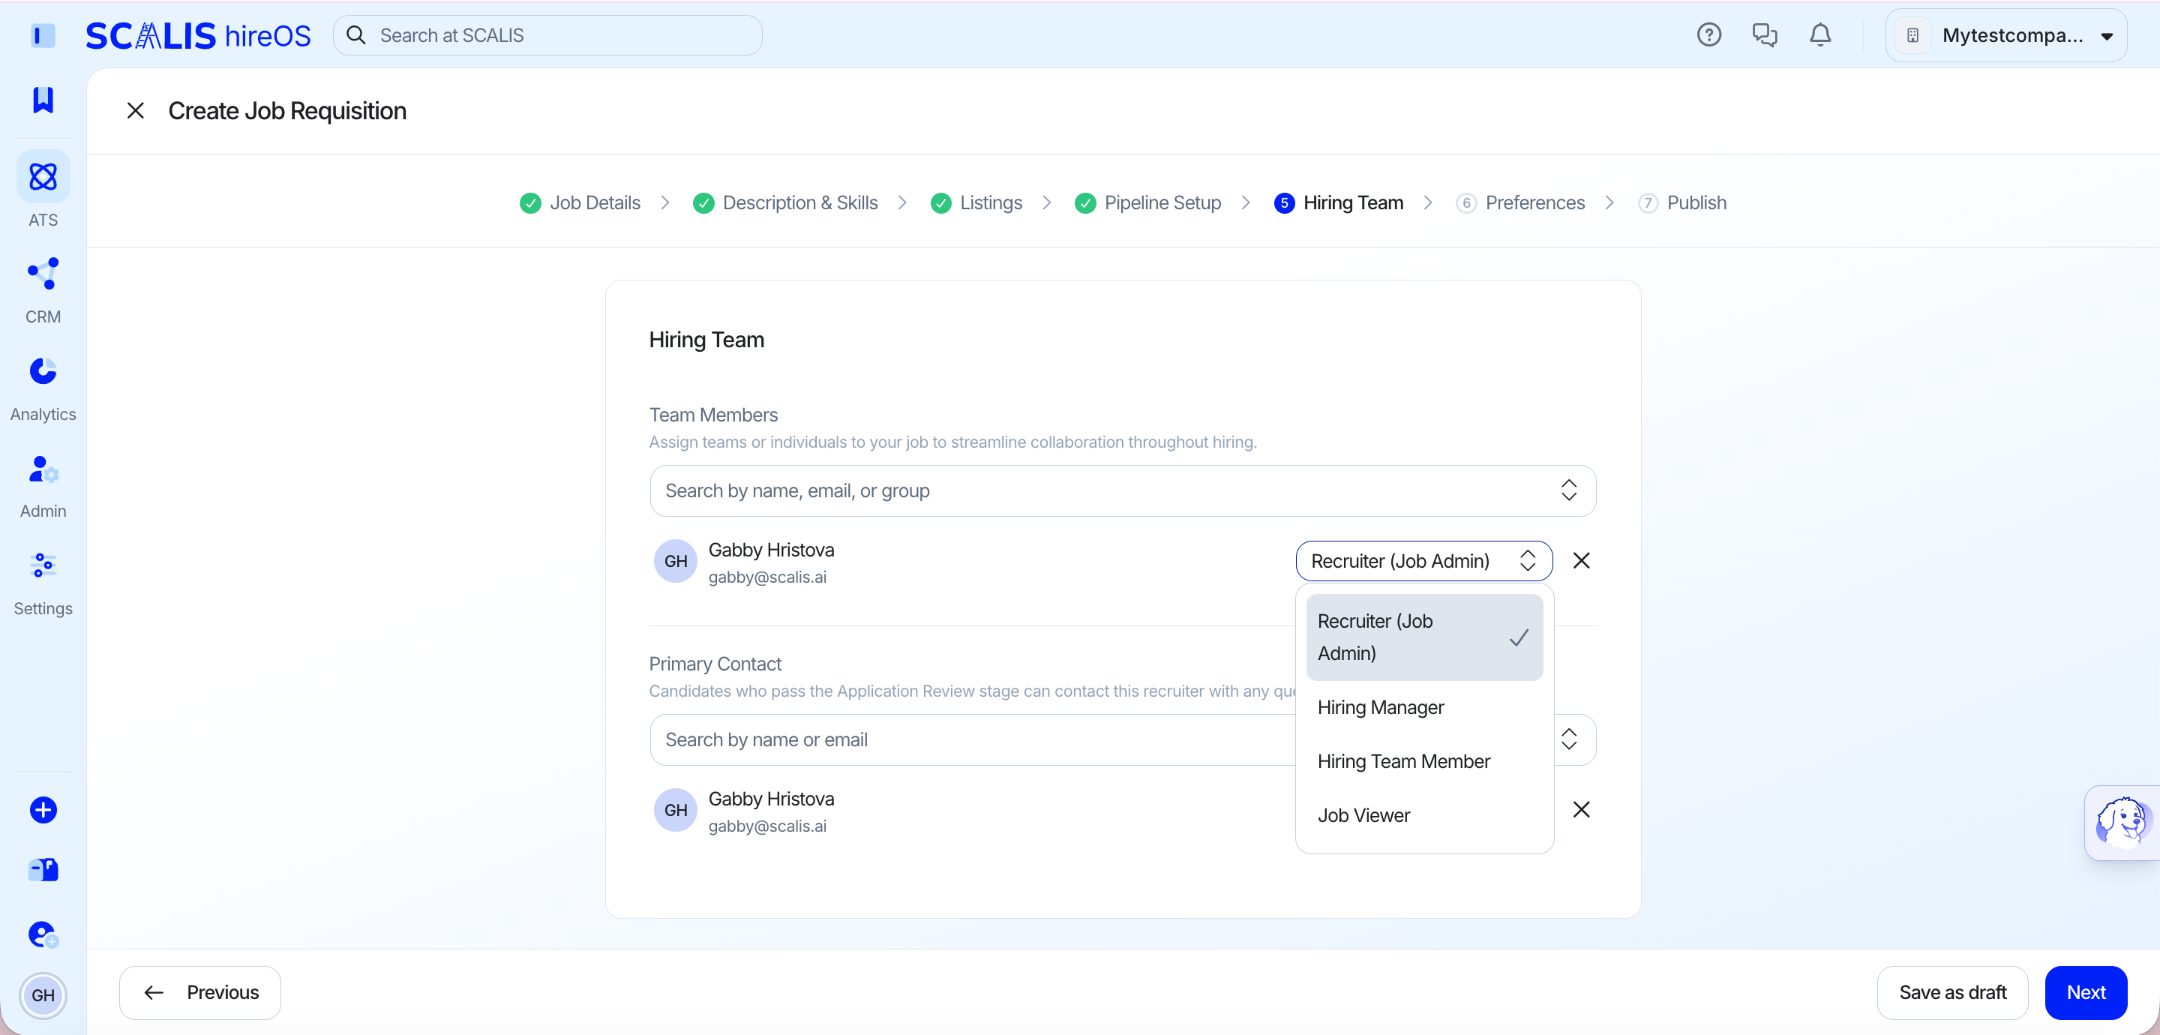Select the Recruiter (Job Admin) role option
Image resolution: width=2160 pixels, height=1035 pixels.
pos(1424,637)
